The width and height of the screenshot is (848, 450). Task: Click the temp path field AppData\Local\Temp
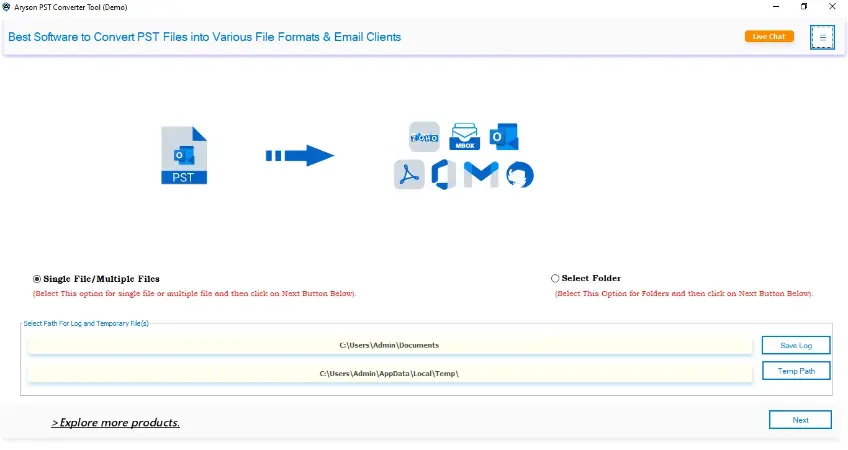(389, 373)
